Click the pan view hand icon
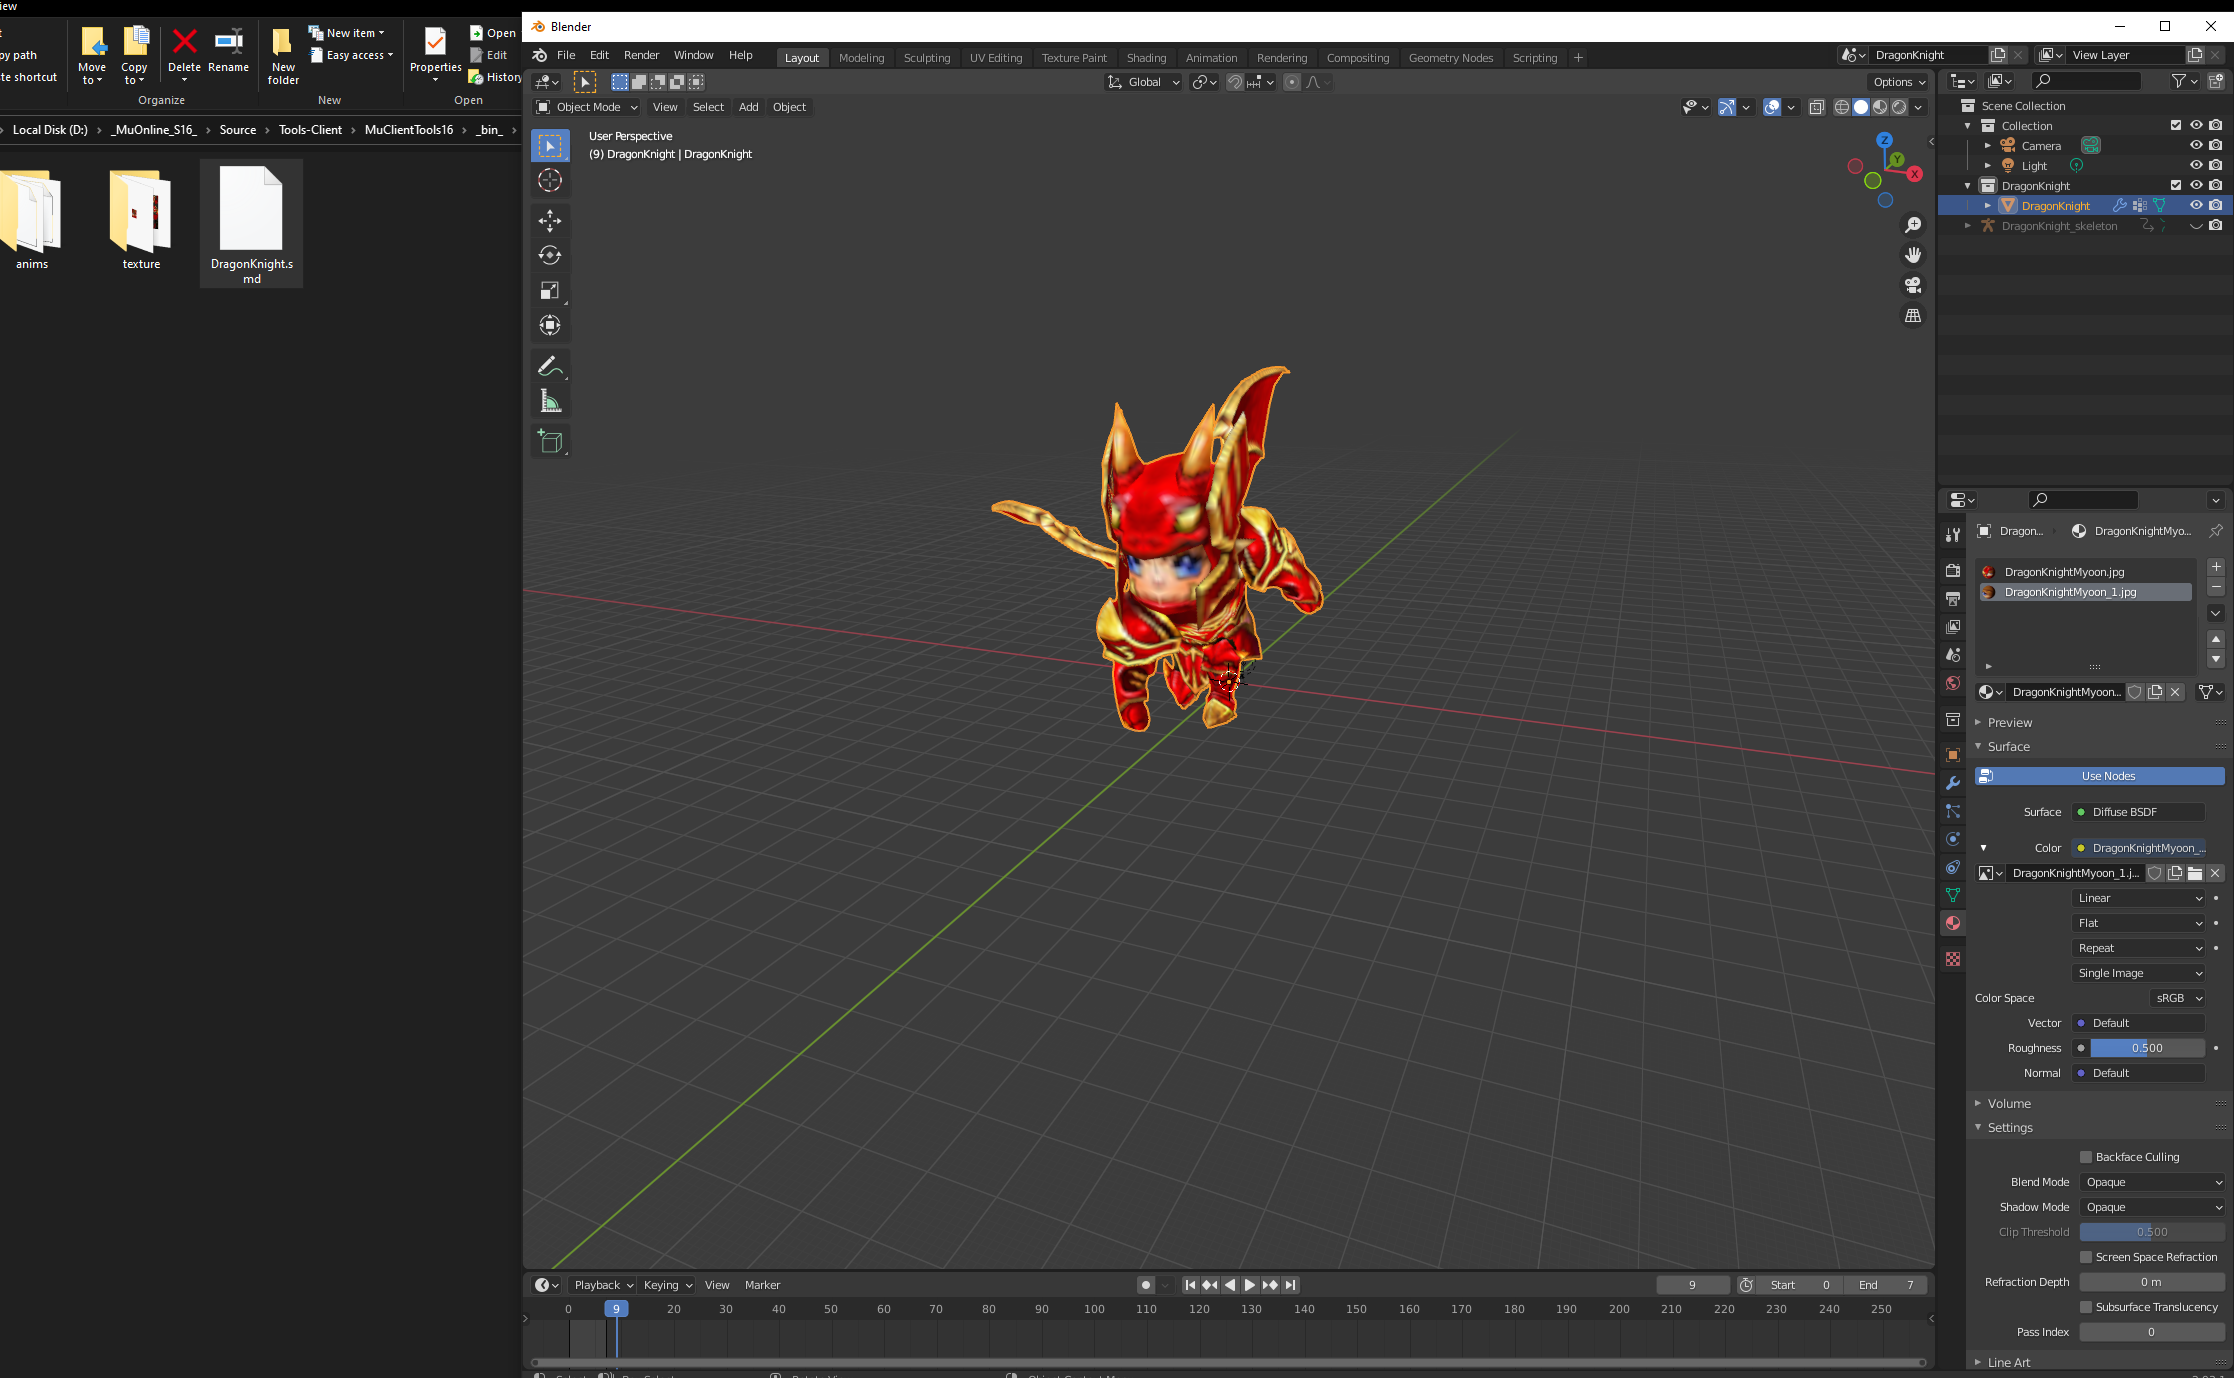Screen dimensions: 2234x1380 click(1913, 256)
